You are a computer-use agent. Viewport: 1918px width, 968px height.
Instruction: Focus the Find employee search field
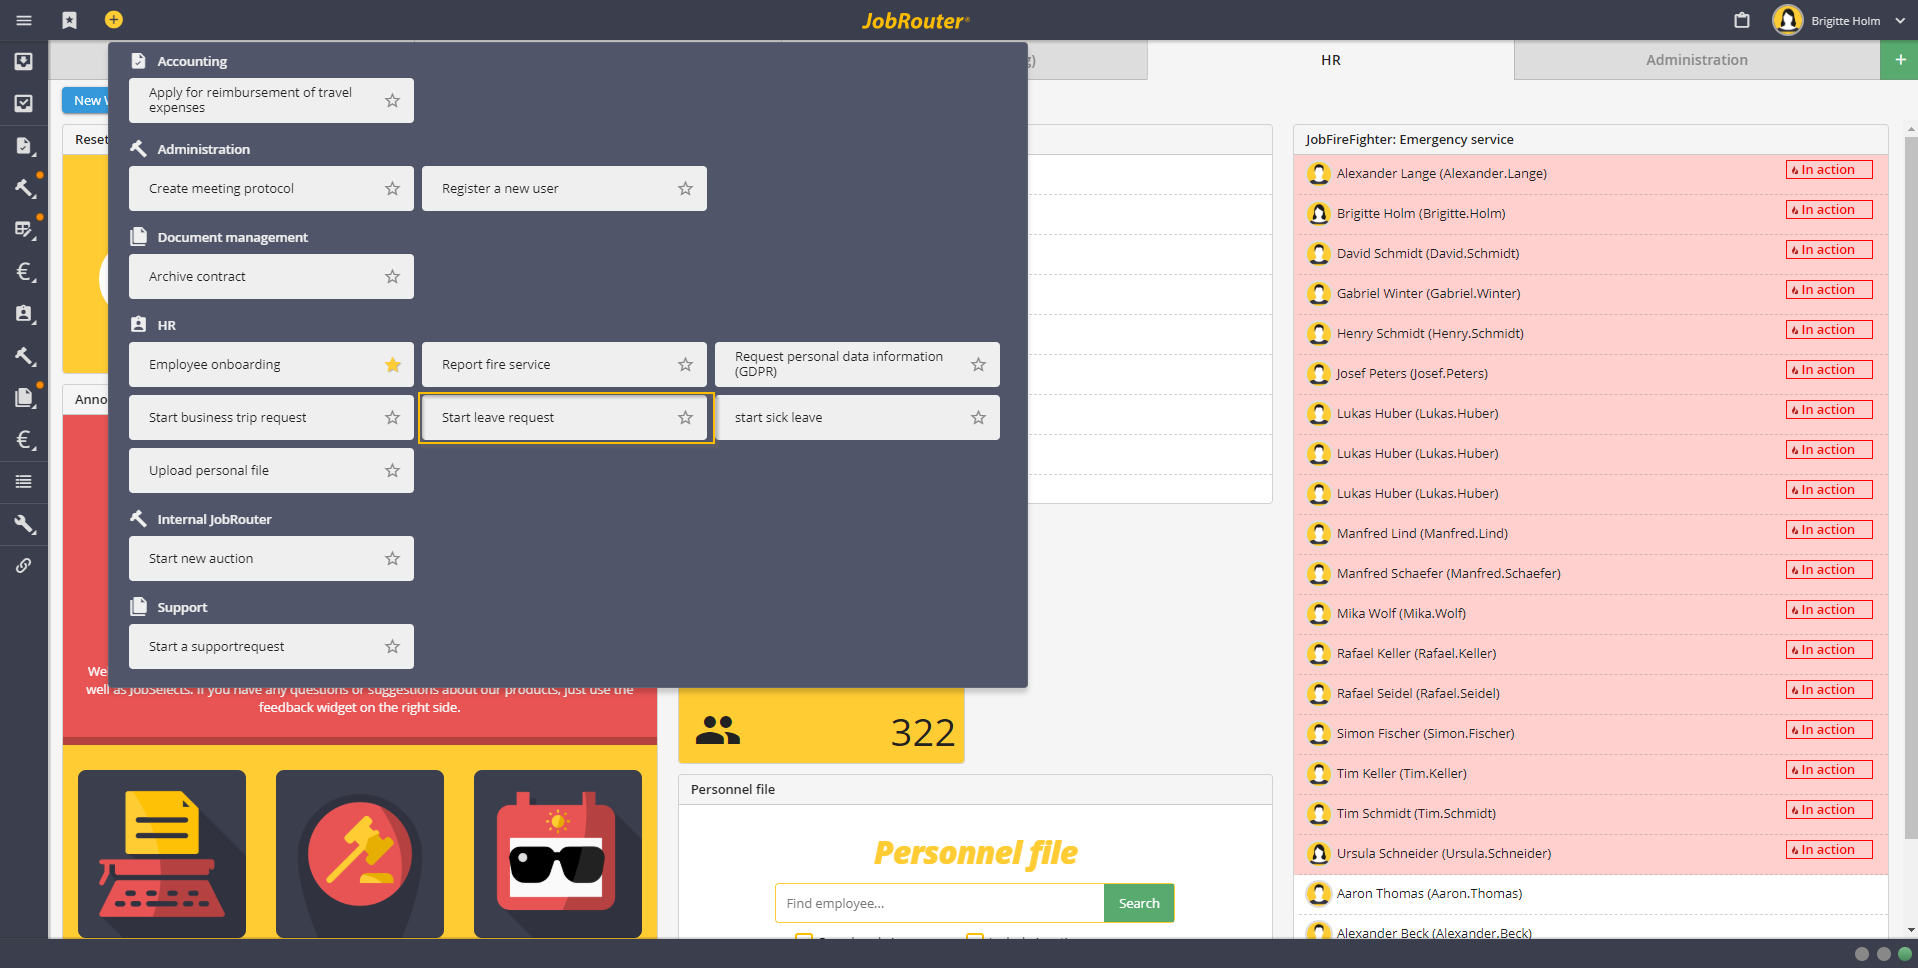(x=940, y=903)
